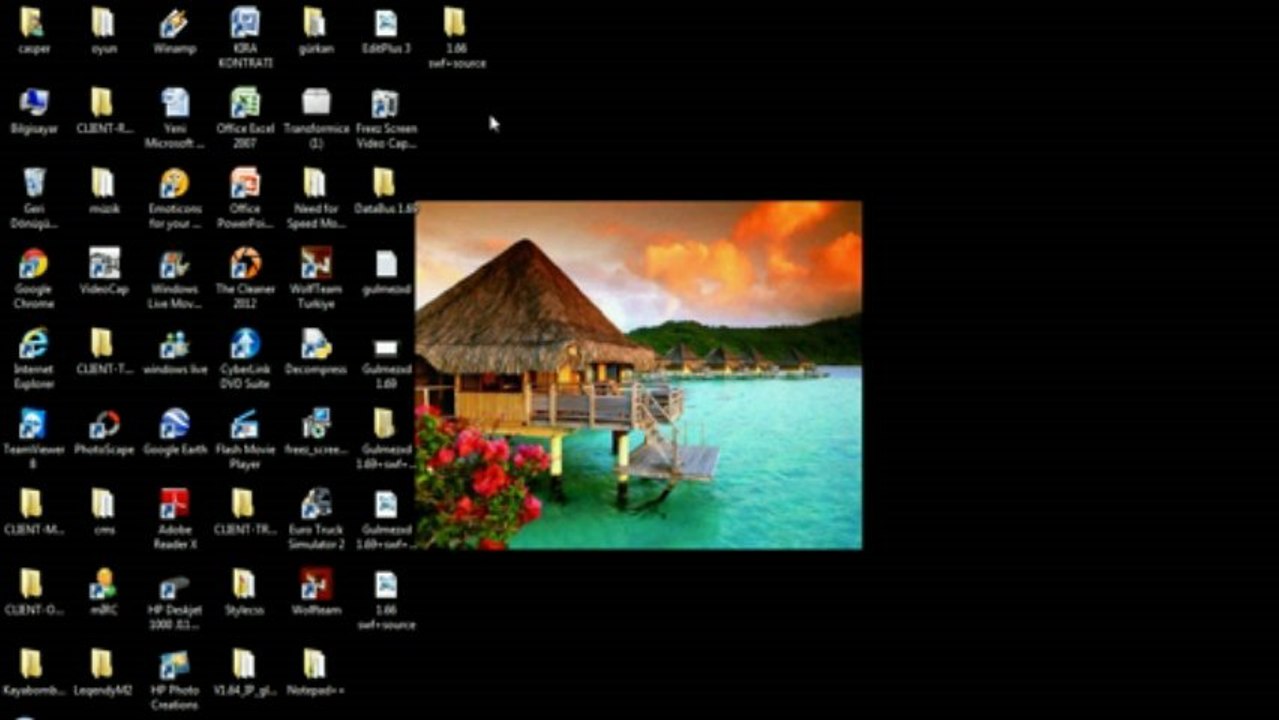1279x720 pixels.
Task: Open the Geri Dönüşüm recycle bin
Action: (x=33, y=182)
